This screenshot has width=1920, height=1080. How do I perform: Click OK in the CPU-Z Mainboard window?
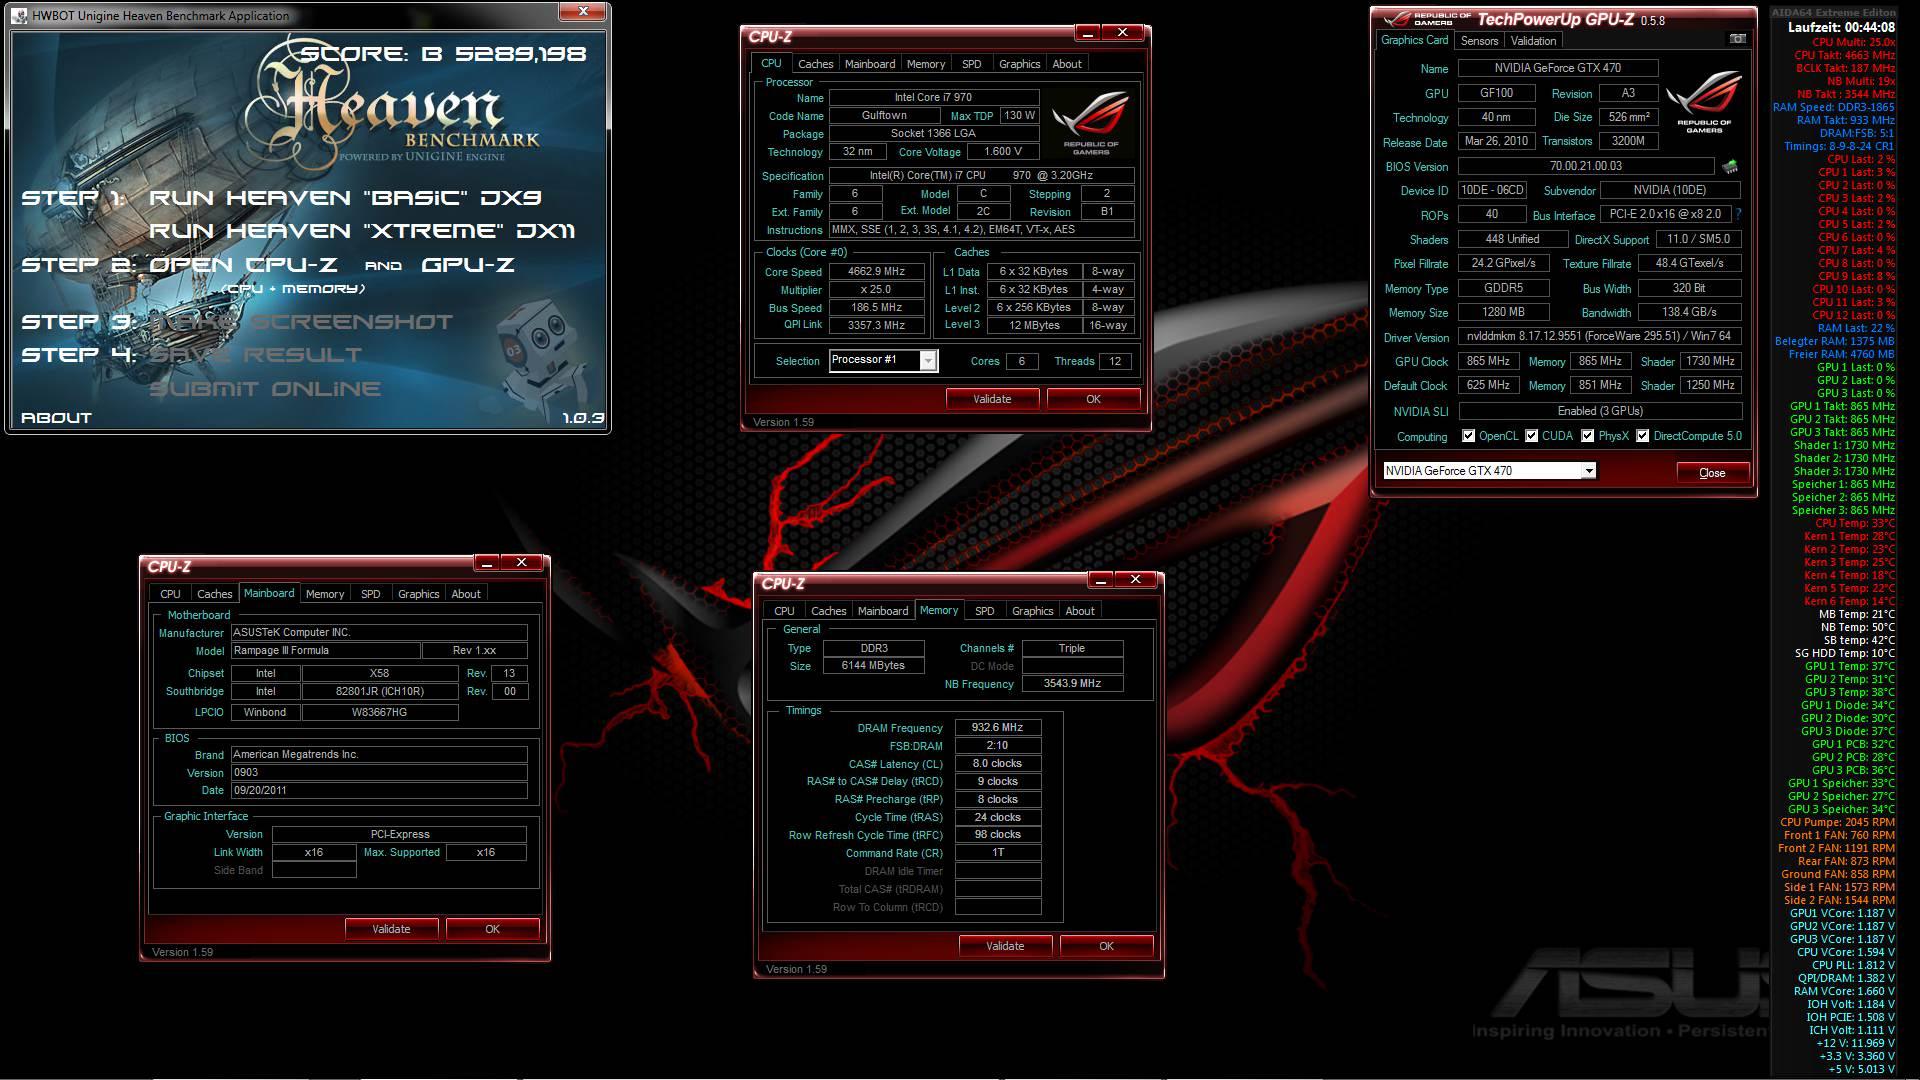pyautogui.click(x=492, y=929)
